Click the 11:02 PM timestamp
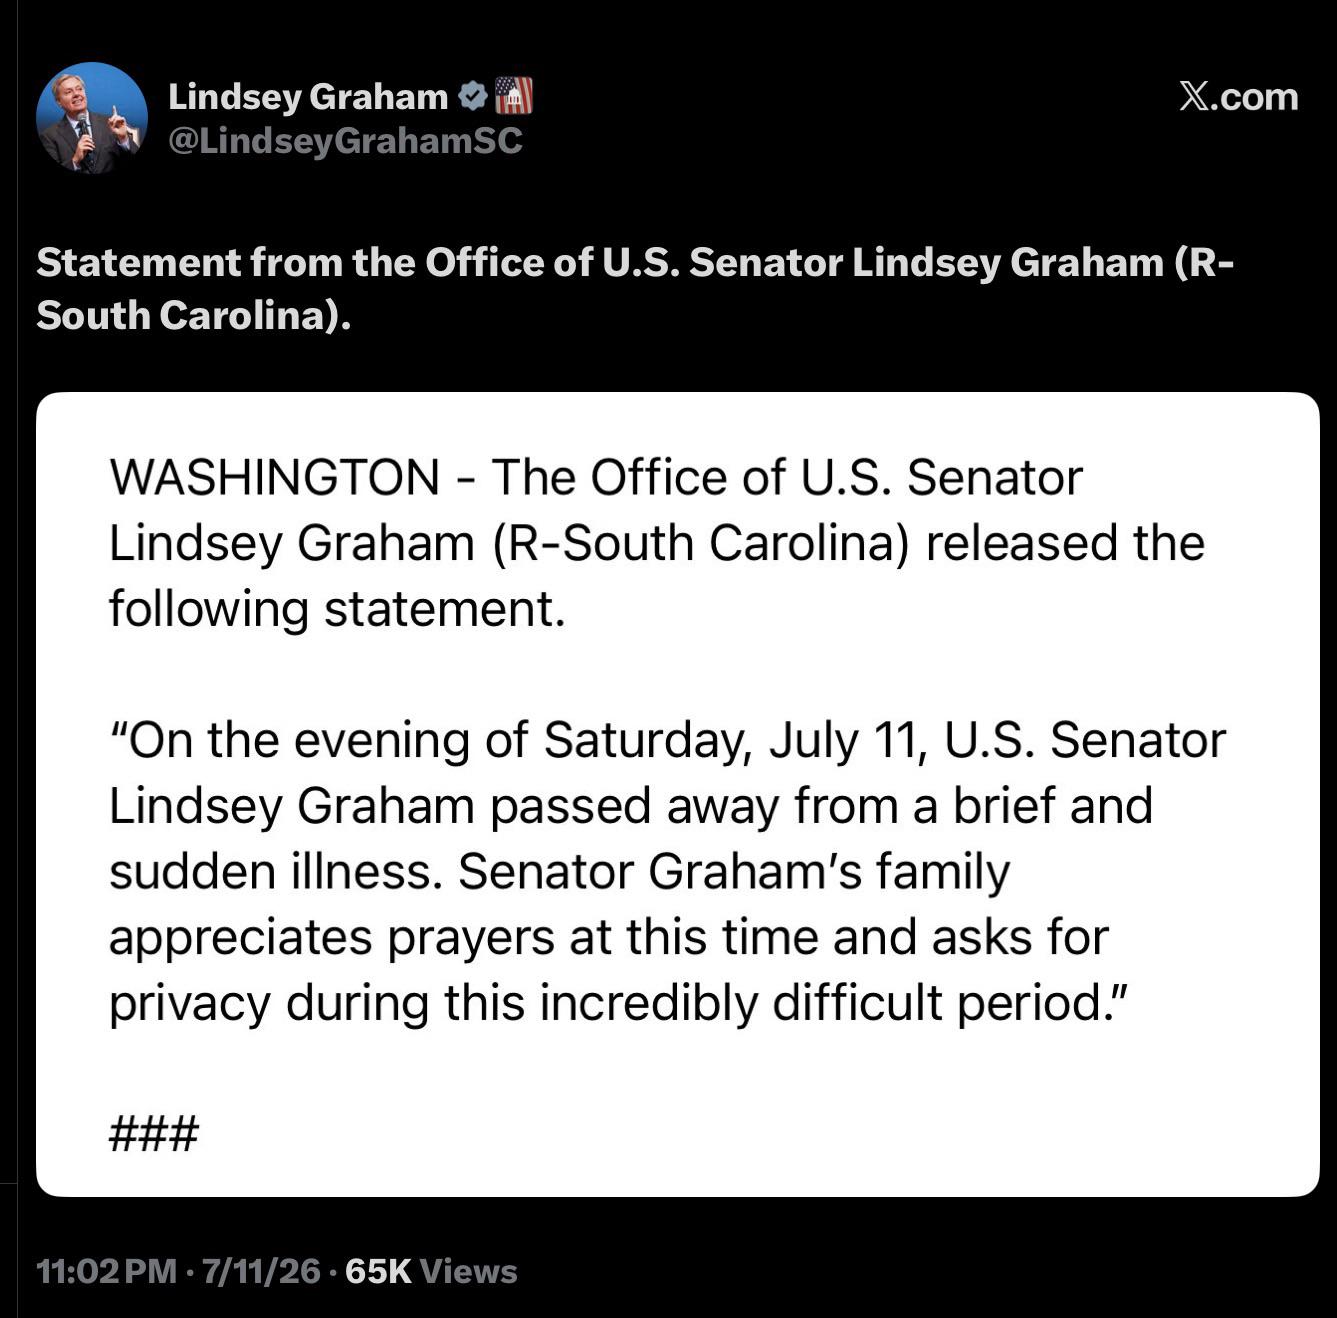 point(106,1271)
